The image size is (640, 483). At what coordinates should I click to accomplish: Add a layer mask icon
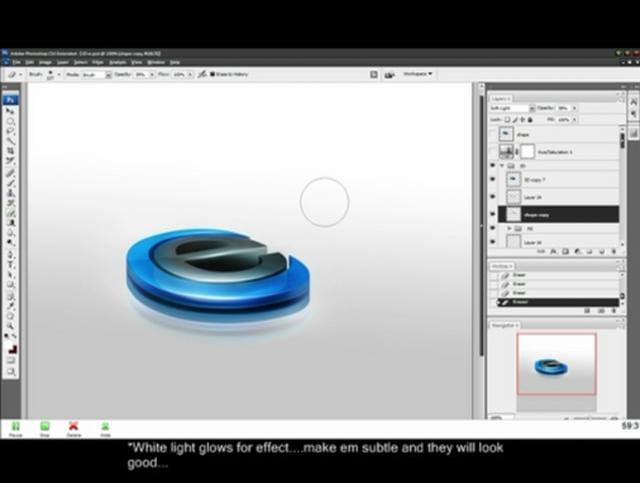pos(565,252)
